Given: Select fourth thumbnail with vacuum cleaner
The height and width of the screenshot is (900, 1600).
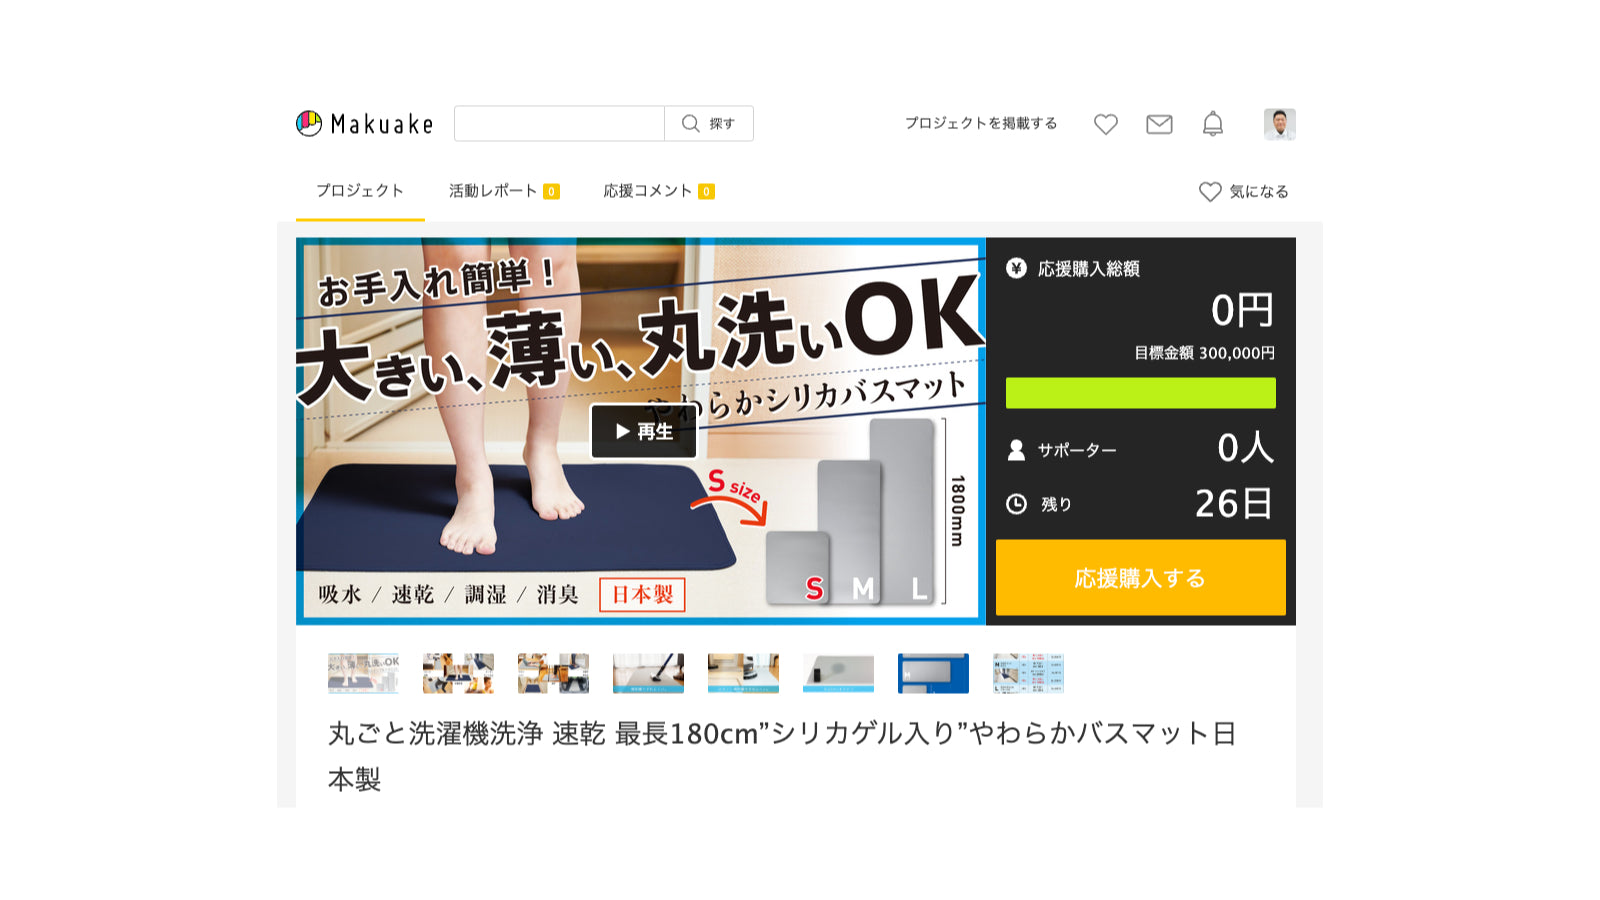Looking at the screenshot, I should tap(648, 673).
